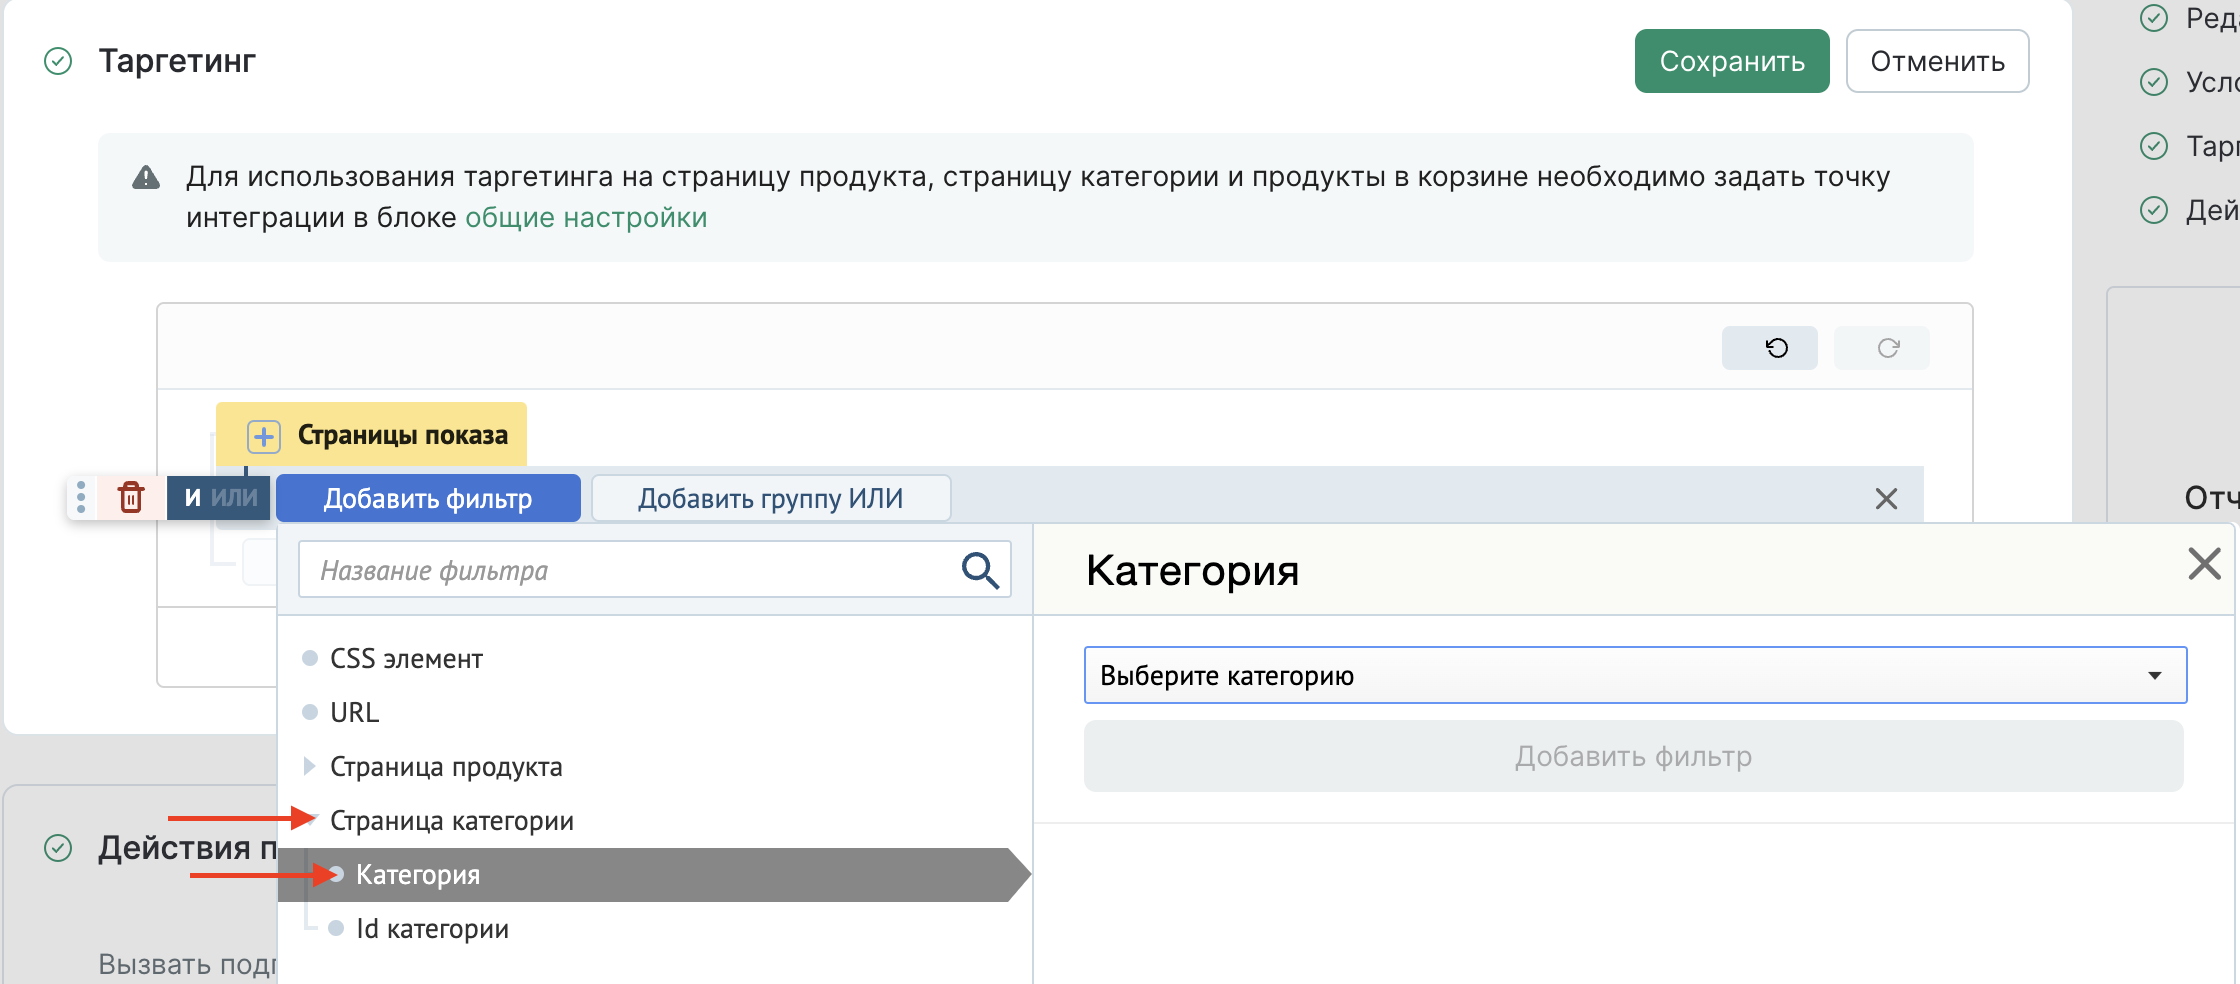This screenshot has width=2240, height=984.
Task: Click the Отменить button
Action: point(1937,61)
